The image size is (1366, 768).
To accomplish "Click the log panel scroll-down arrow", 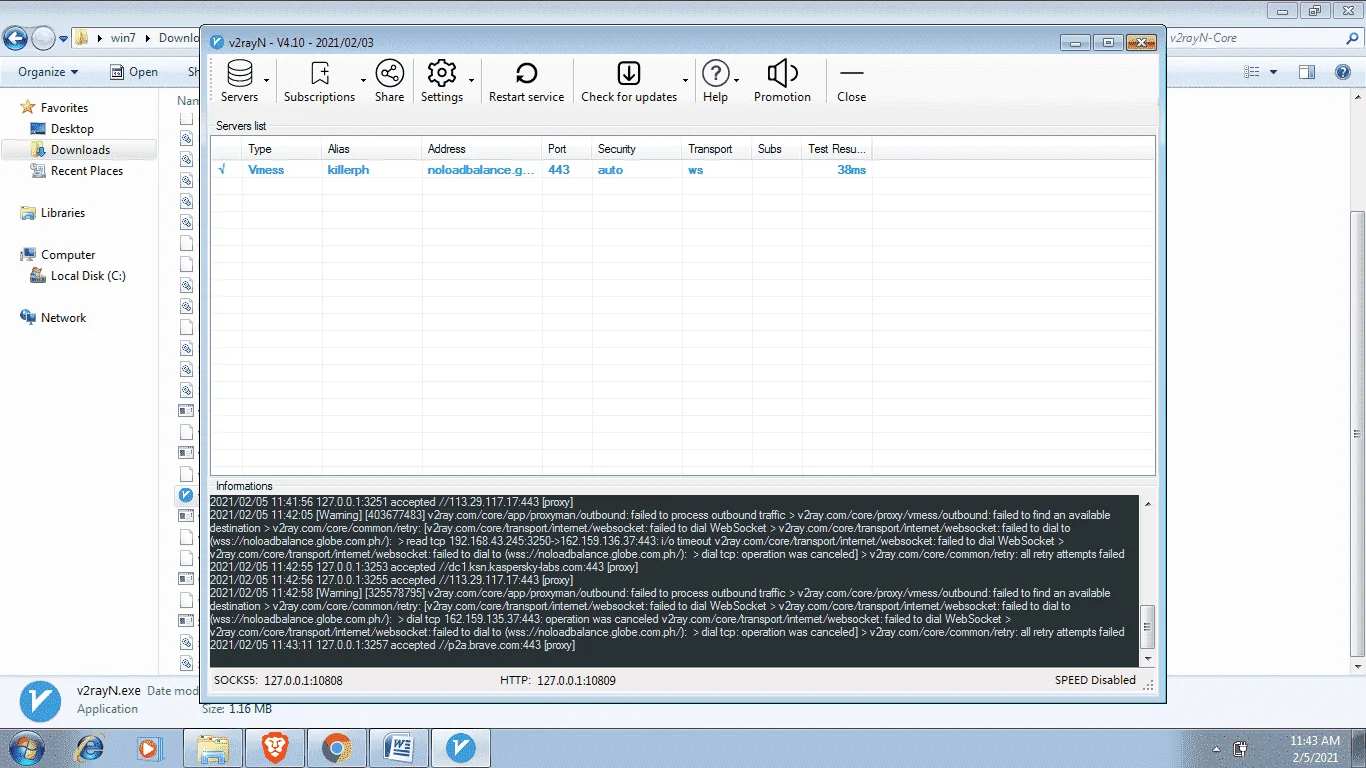I will (1147, 660).
